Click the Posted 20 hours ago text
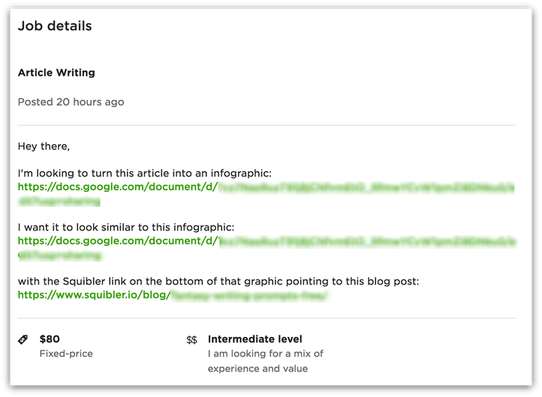The image size is (542, 397). (x=71, y=102)
